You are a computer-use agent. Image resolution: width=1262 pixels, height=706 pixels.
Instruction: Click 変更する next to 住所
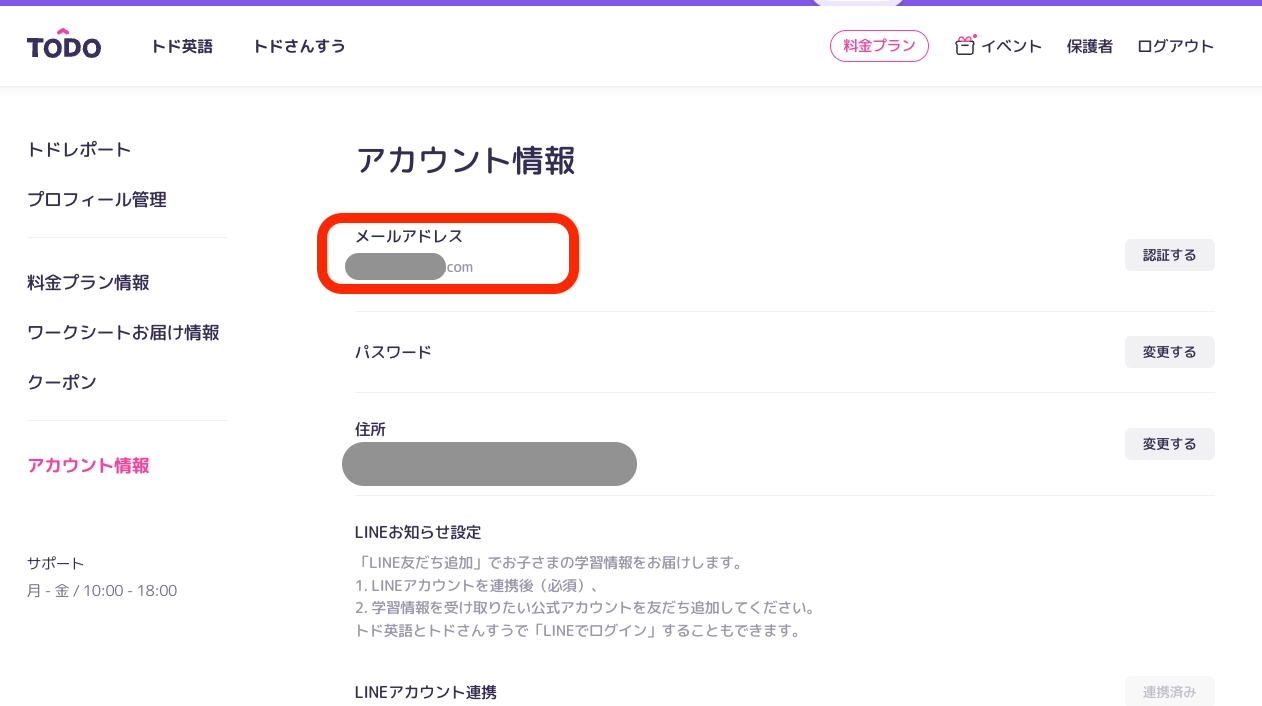point(1169,444)
